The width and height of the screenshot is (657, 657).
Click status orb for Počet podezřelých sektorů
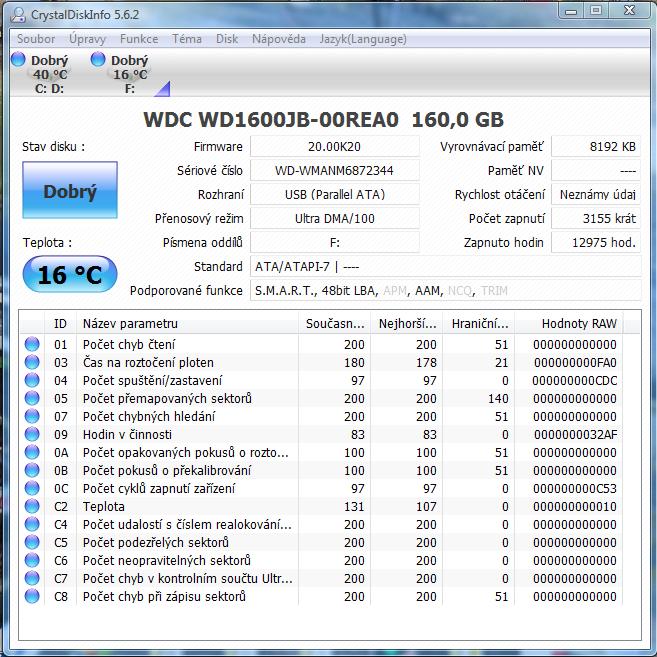click(x=32, y=542)
